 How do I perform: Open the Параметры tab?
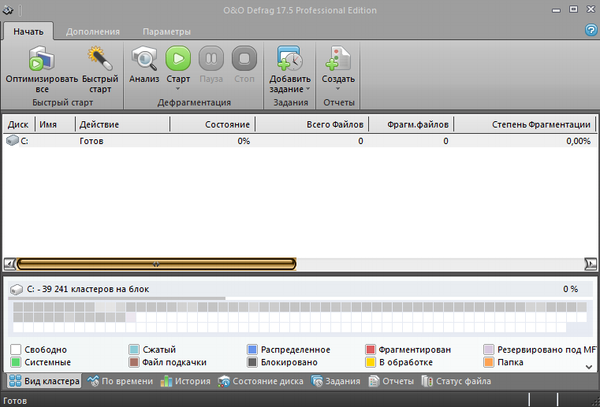(x=166, y=31)
